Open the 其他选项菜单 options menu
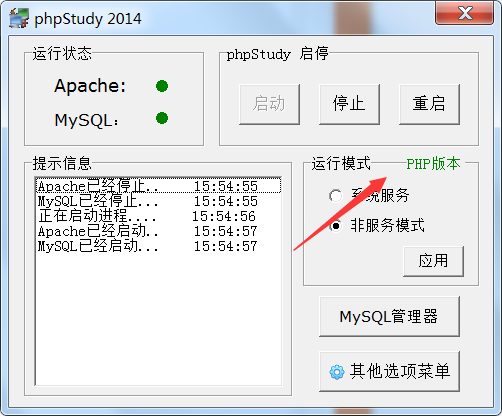The width and height of the screenshot is (502, 416). (x=389, y=371)
